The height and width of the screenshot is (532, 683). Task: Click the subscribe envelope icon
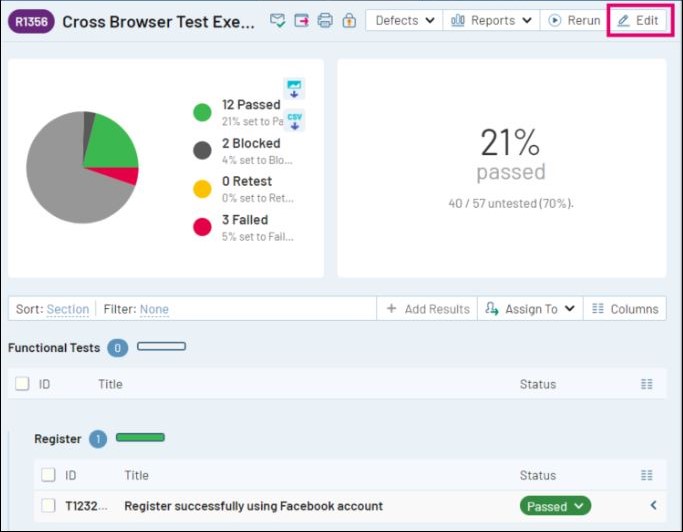278,20
